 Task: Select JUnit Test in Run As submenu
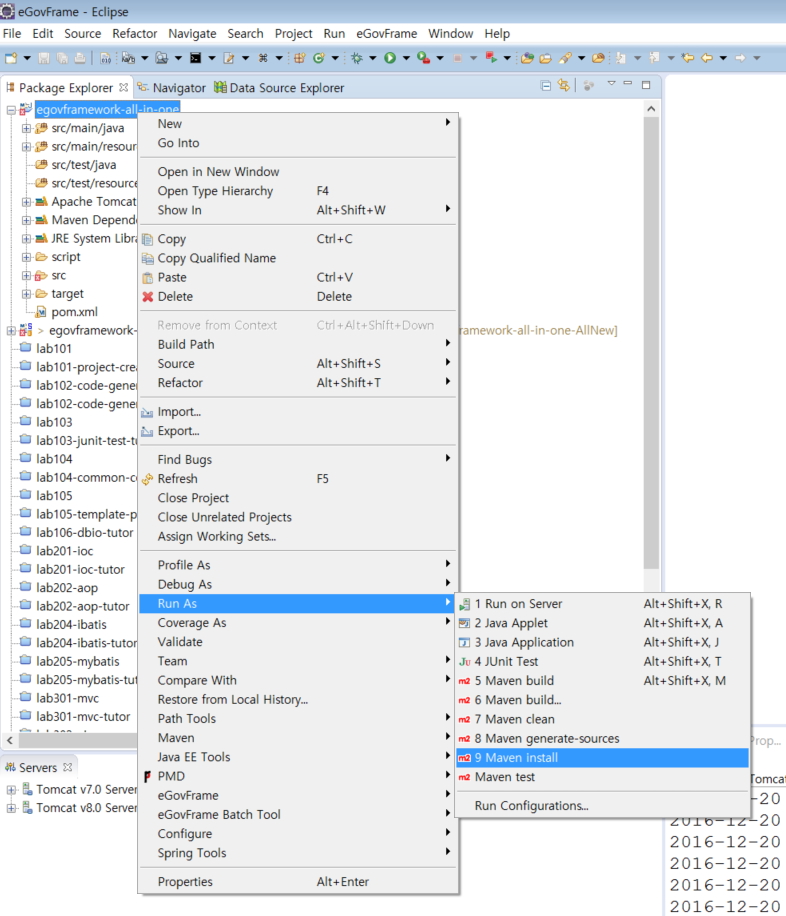[x=506, y=661]
